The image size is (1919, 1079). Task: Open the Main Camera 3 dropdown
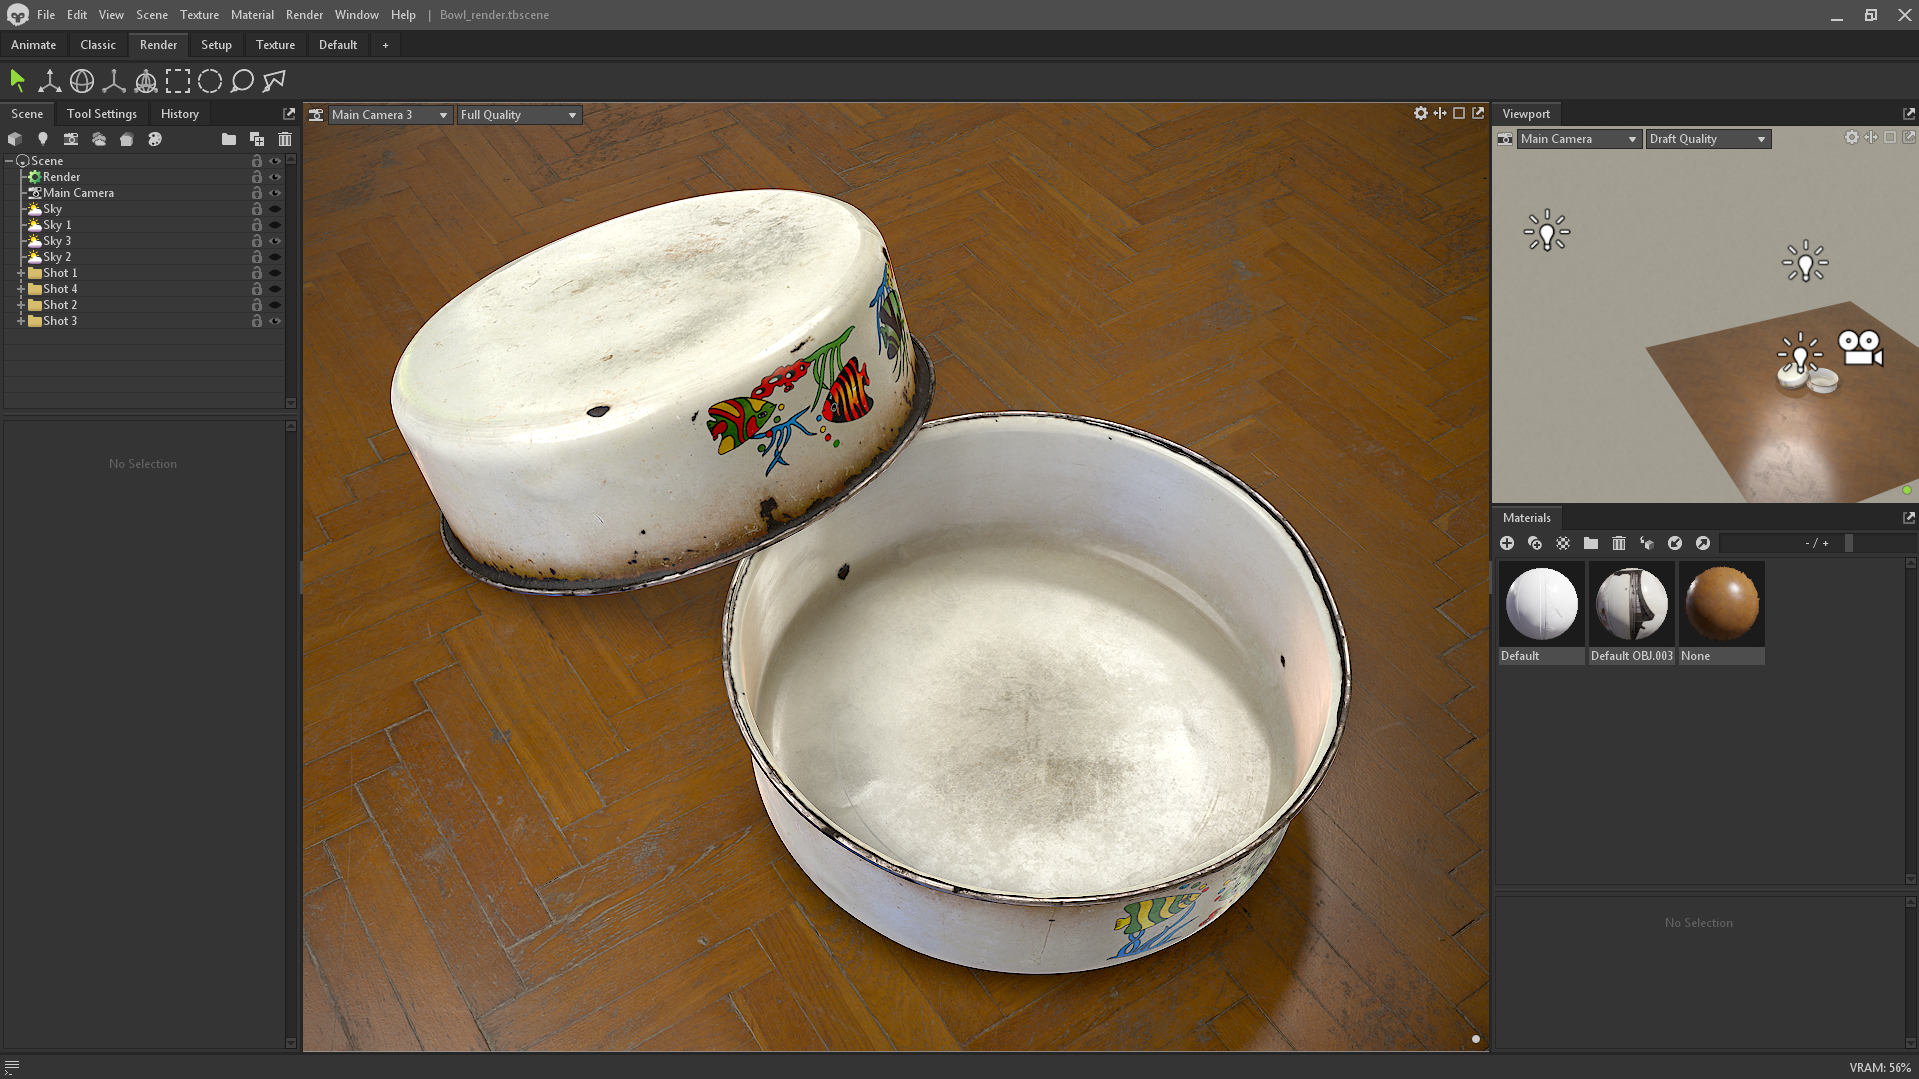[388, 115]
